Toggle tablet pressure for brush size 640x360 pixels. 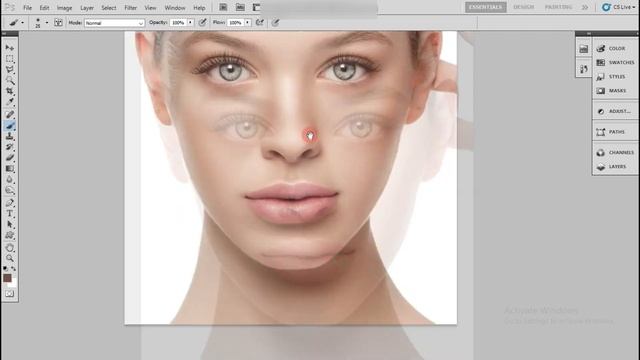[x=276, y=23]
